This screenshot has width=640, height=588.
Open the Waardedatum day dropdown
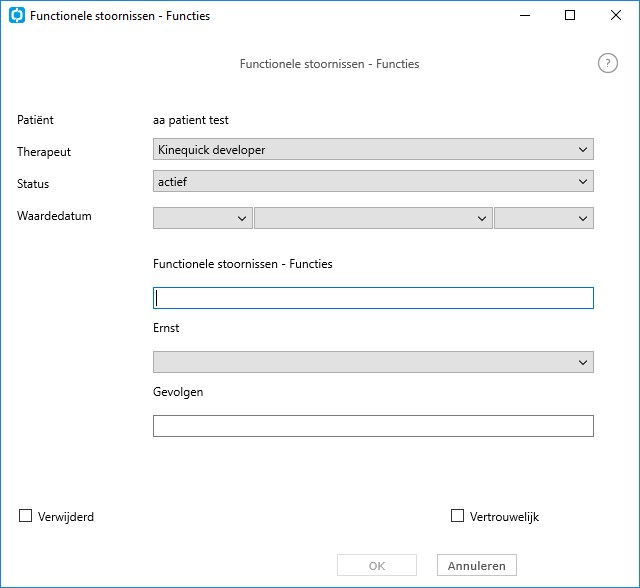(203, 218)
